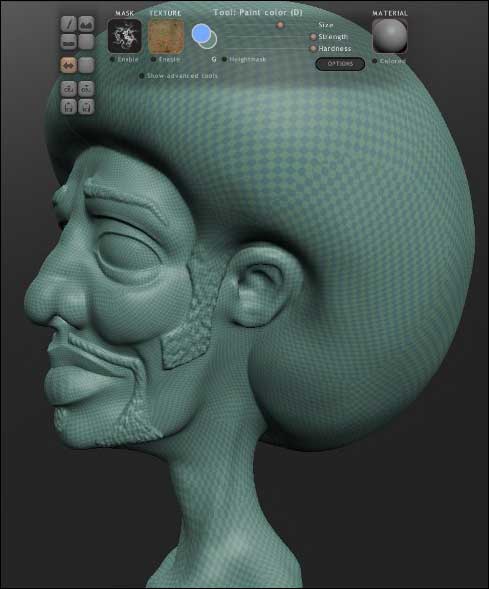The image size is (489, 589).
Task: Open the MASK brush image thumbnail
Action: click(125, 36)
